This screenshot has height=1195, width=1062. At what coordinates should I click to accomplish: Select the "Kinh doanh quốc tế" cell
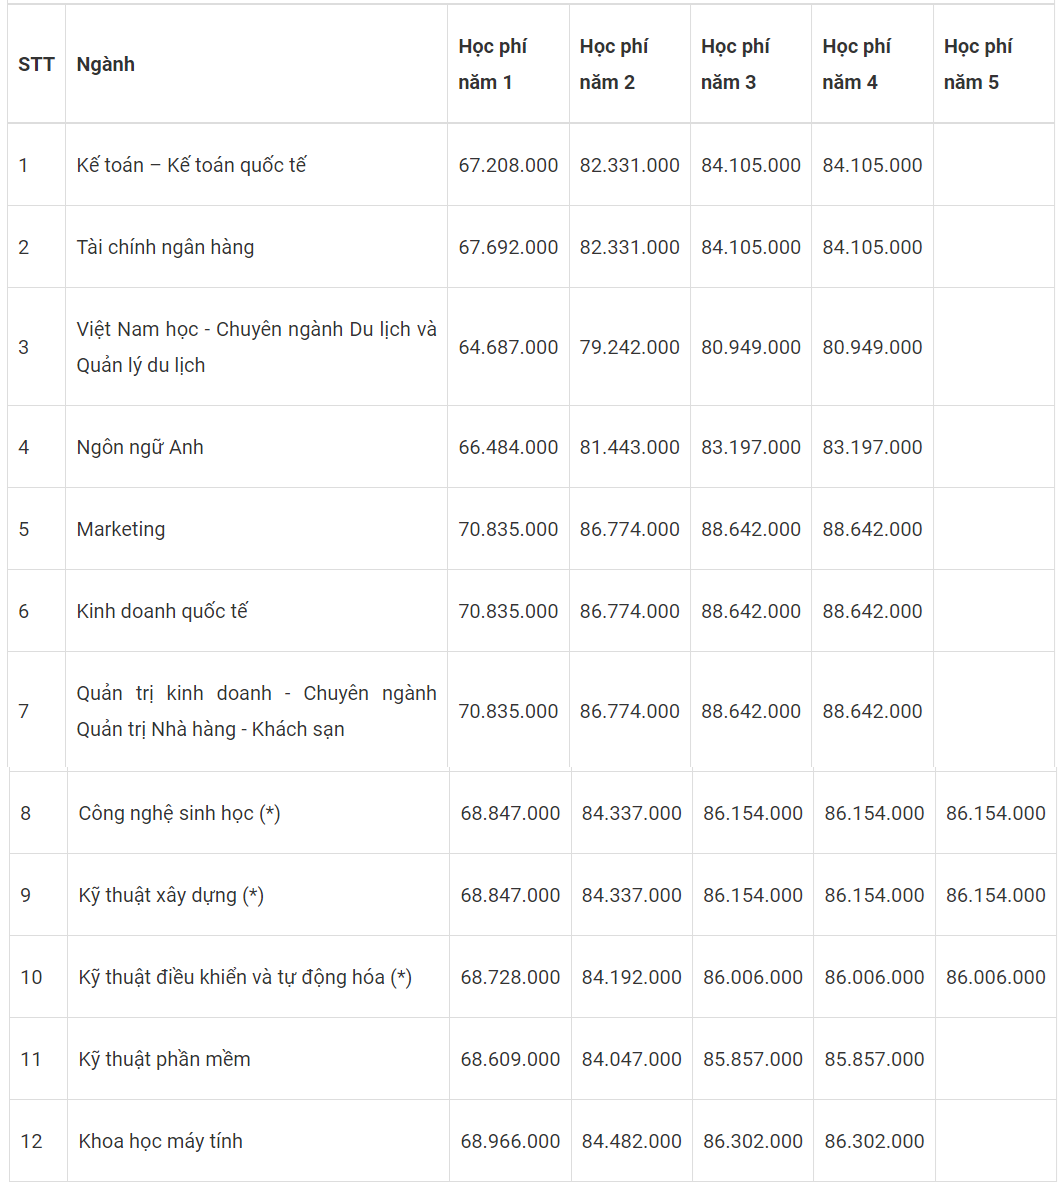tap(162, 611)
